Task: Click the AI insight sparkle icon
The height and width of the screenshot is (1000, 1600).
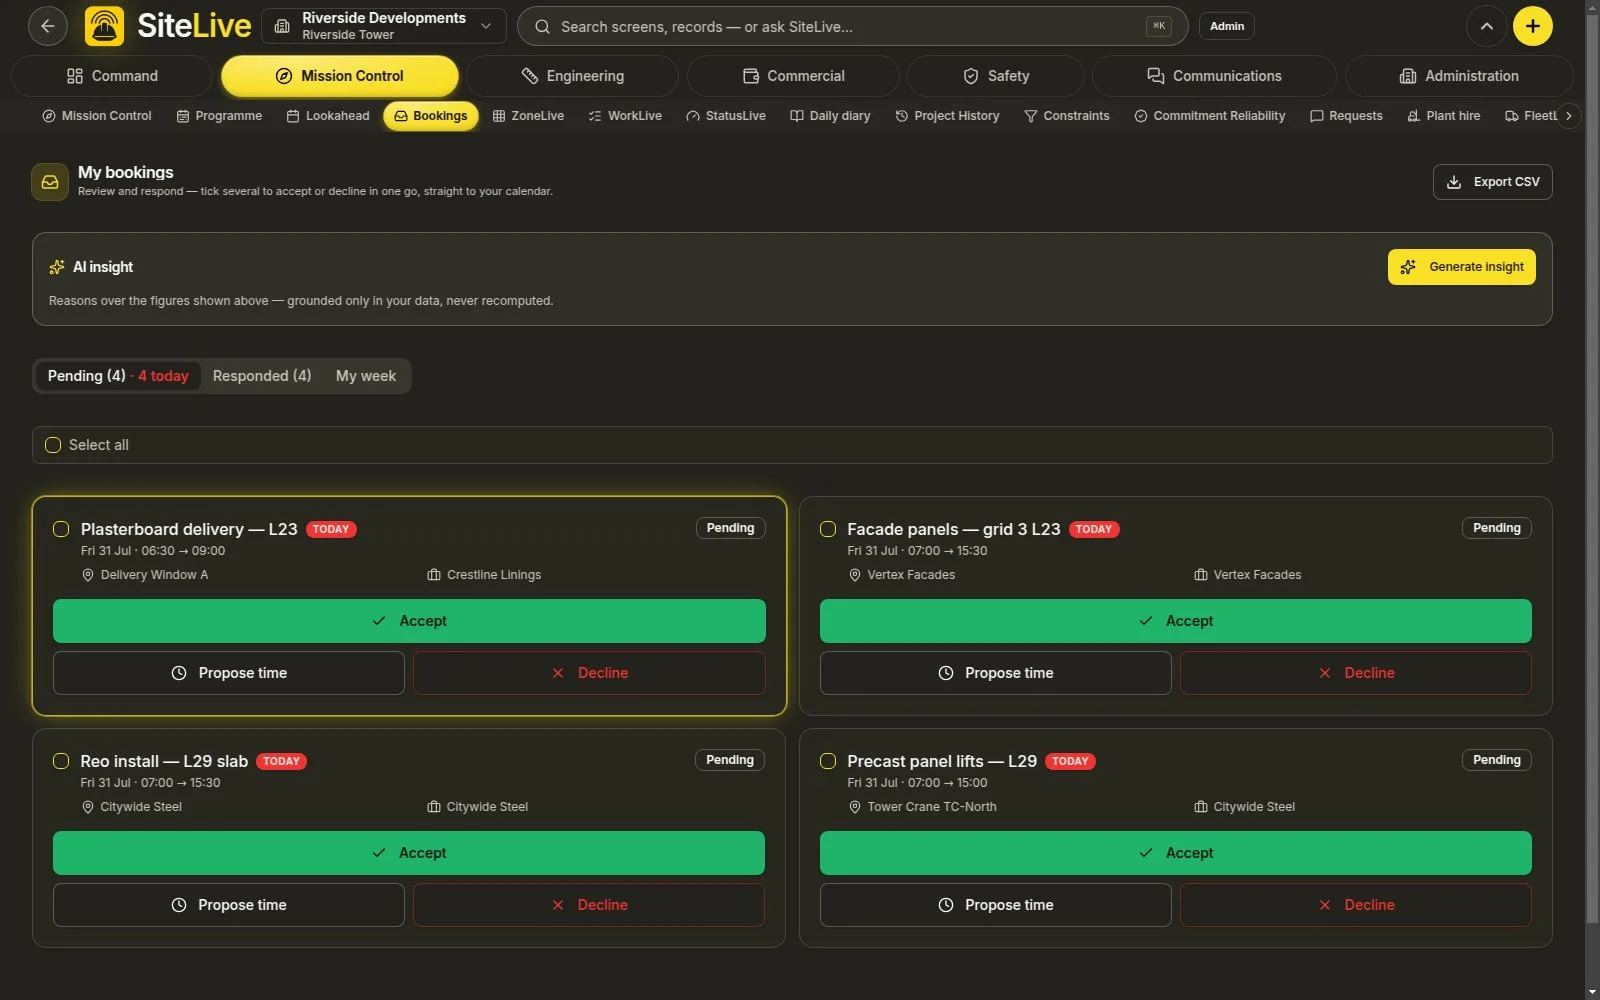Action: (x=57, y=267)
